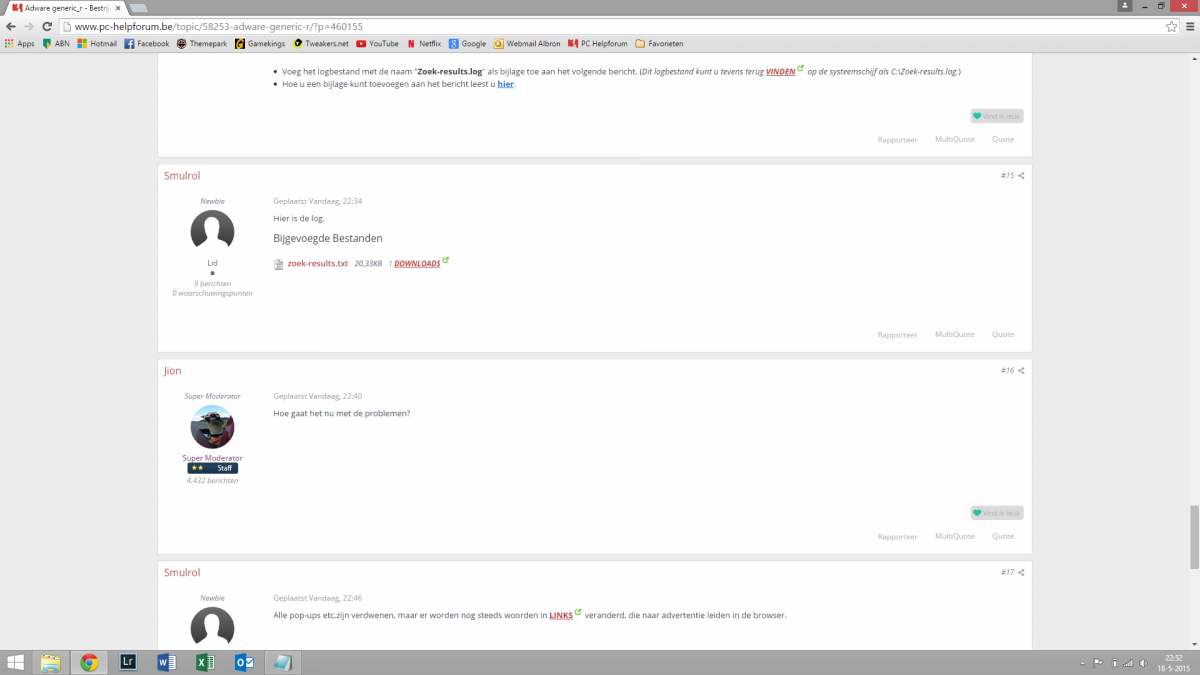The height and width of the screenshot is (675, 1200).
Task: Click the share icon beside post #16
Action: (1021, 371)
